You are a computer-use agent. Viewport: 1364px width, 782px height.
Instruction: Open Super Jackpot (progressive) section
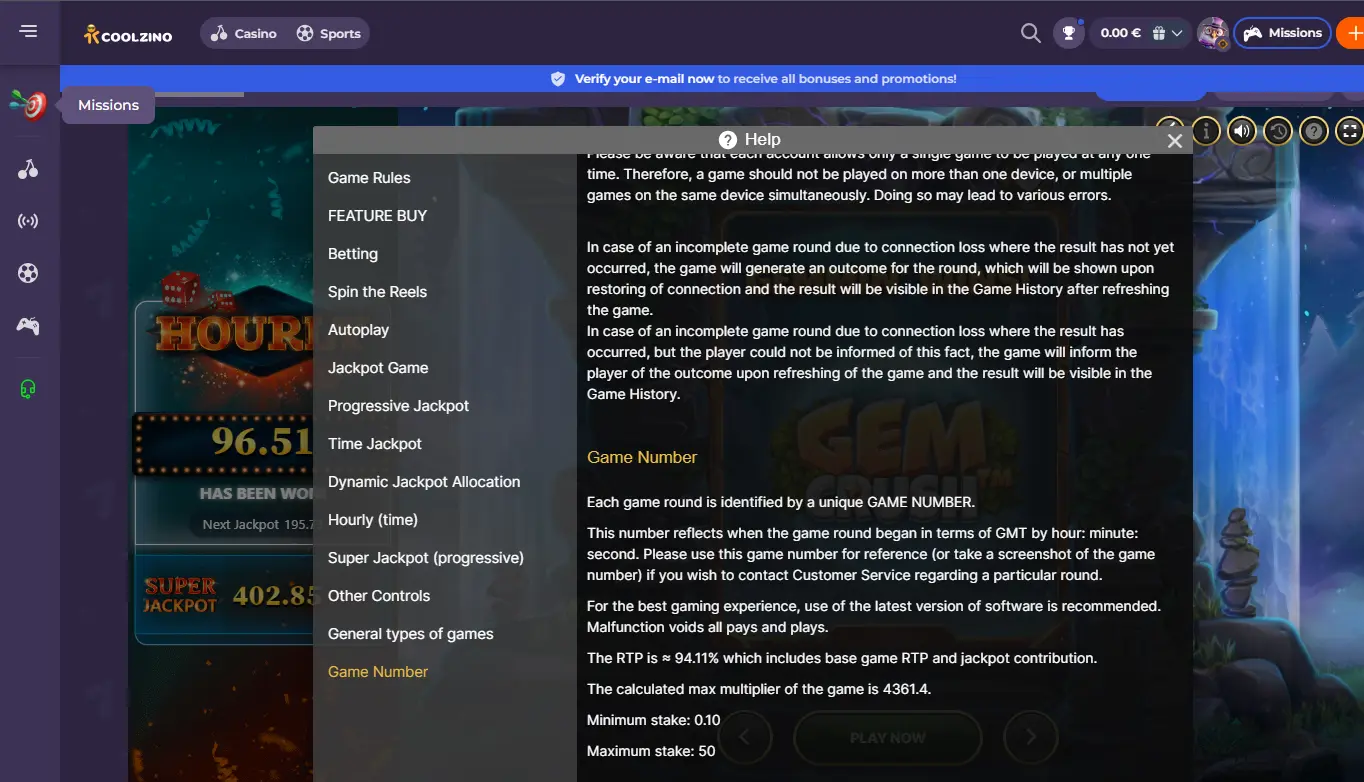pos(426,558)
